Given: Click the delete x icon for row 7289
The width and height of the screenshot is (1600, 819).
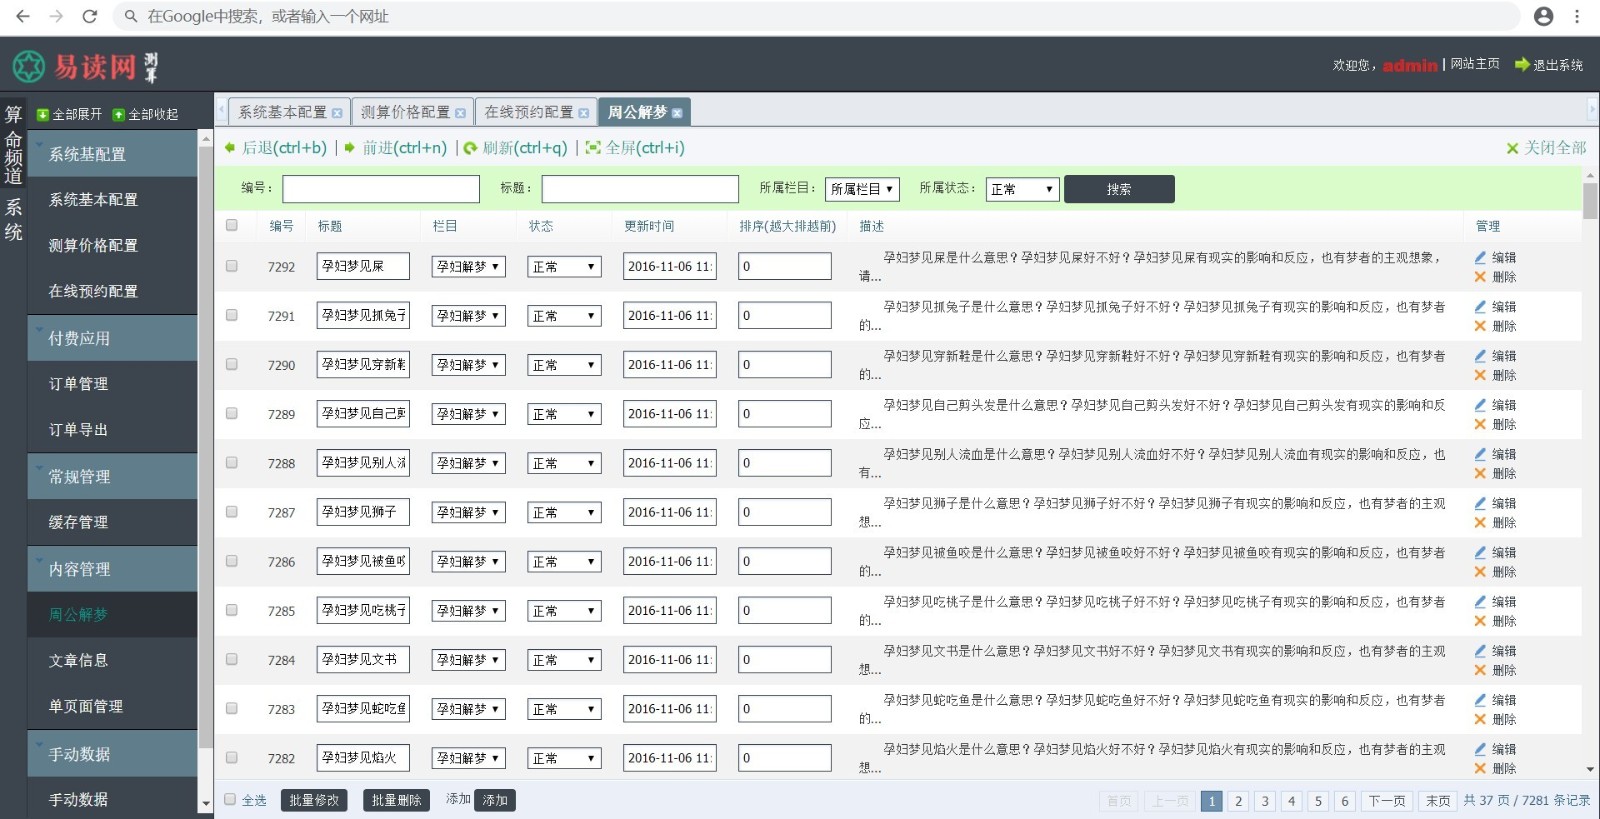Looking at the screenshot, I should pyautogui.click(x=1480, y=424).
